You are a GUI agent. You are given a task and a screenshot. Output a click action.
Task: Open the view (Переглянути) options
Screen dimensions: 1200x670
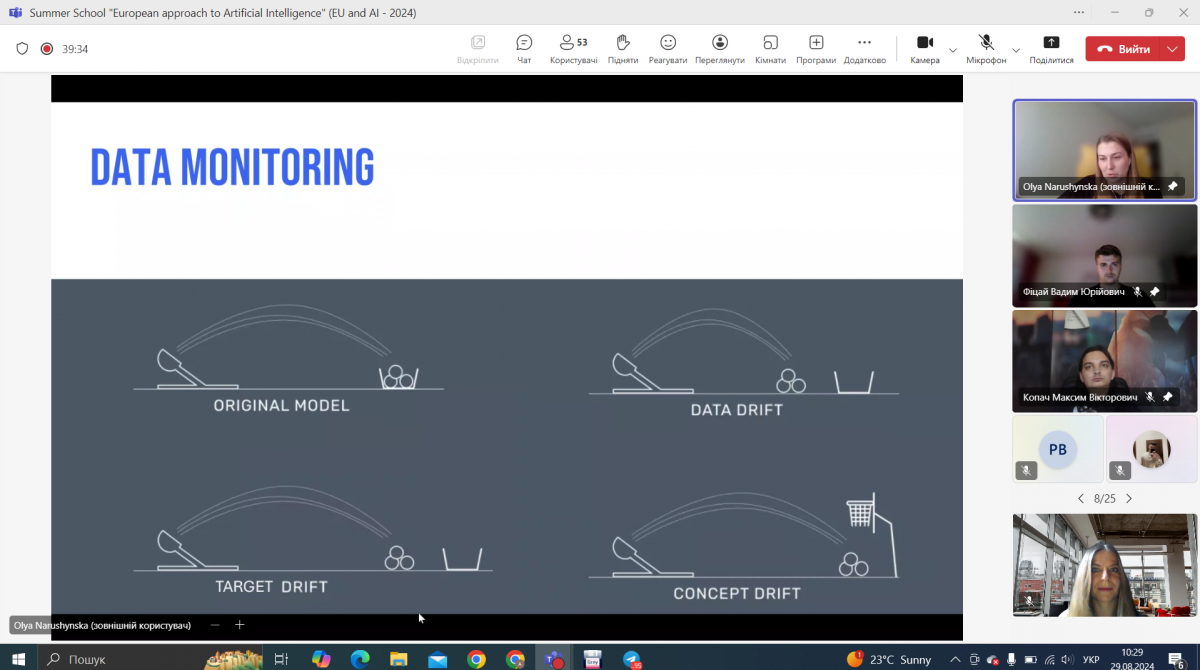[720, 48]
